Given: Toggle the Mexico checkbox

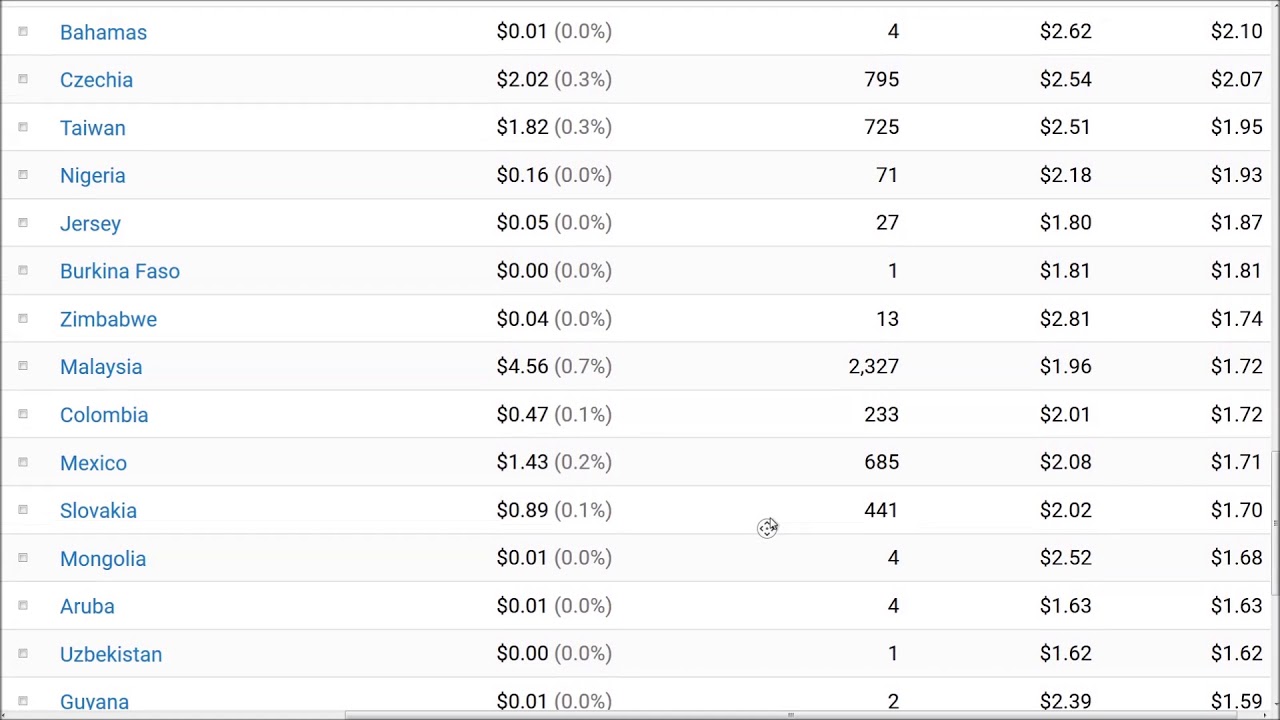Looking at the screenshot, I should pos(23,463).
